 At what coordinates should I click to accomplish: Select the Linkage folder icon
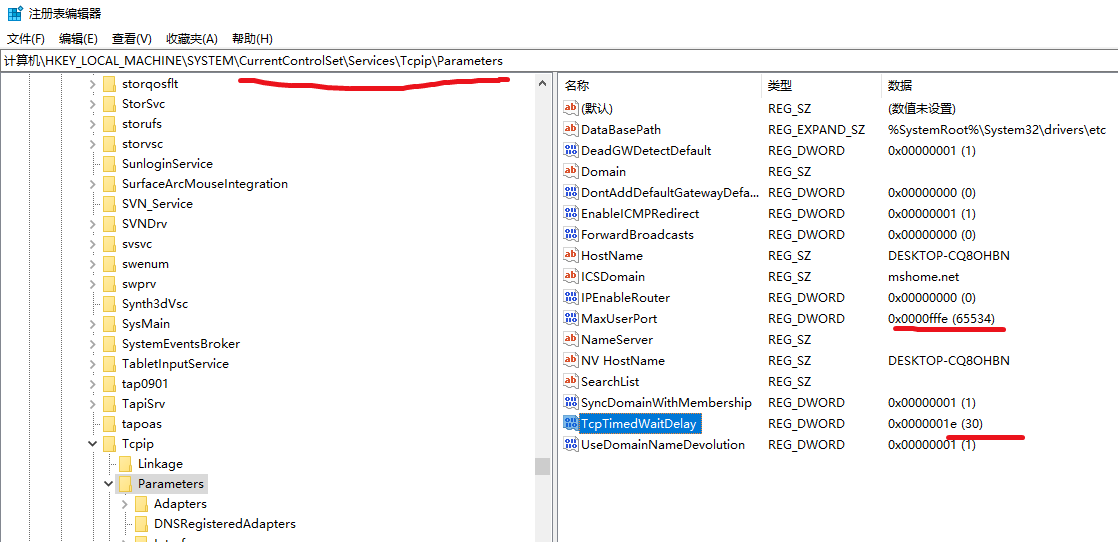125,464
